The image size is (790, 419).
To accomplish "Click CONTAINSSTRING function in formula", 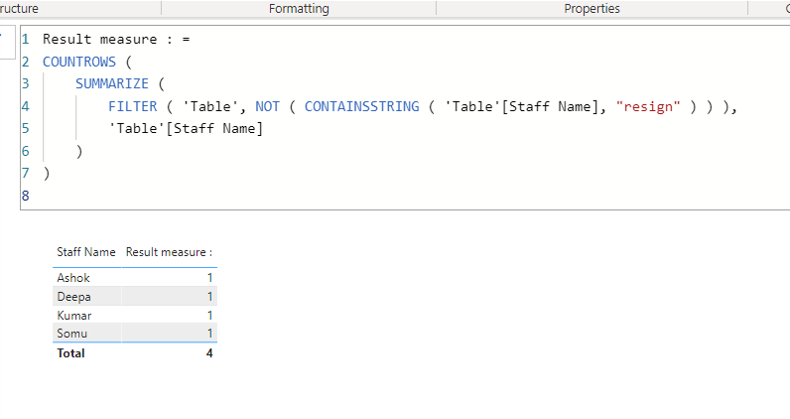I will [x=362, y=106].
